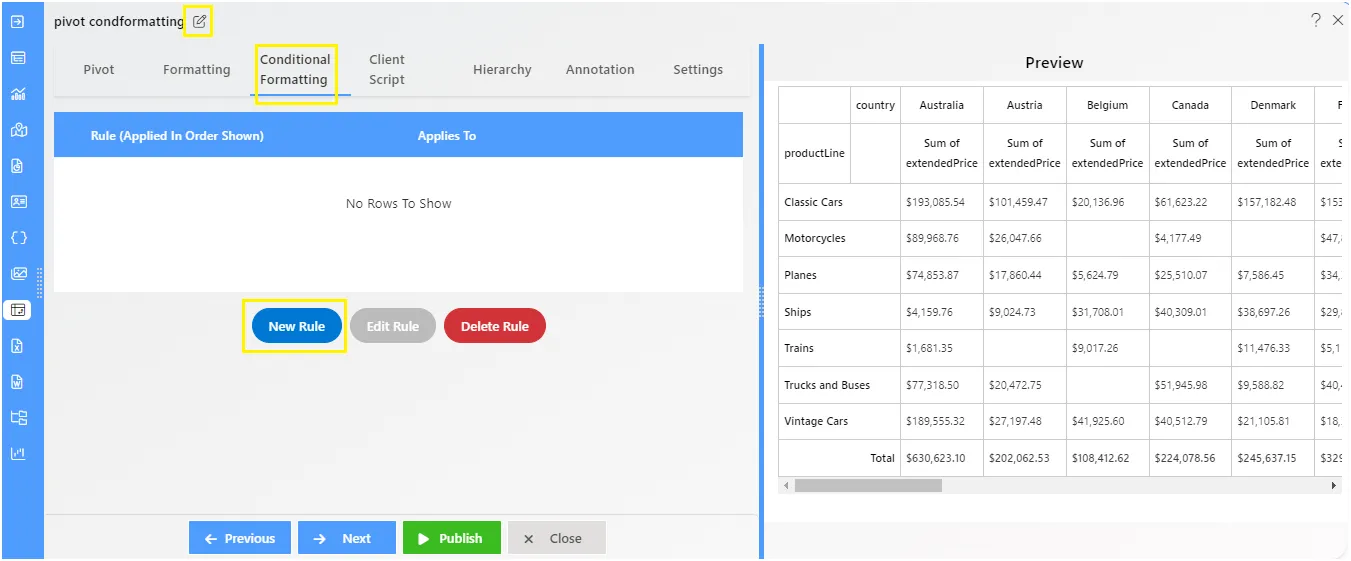
Task: Go to the Settings tab
Action: click(x=698, y=70)
